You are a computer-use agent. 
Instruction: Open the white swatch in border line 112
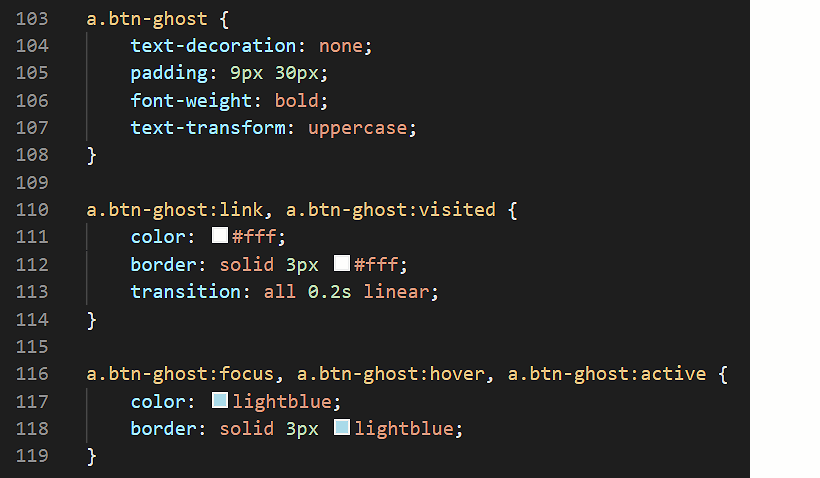(x=341, y=263)
